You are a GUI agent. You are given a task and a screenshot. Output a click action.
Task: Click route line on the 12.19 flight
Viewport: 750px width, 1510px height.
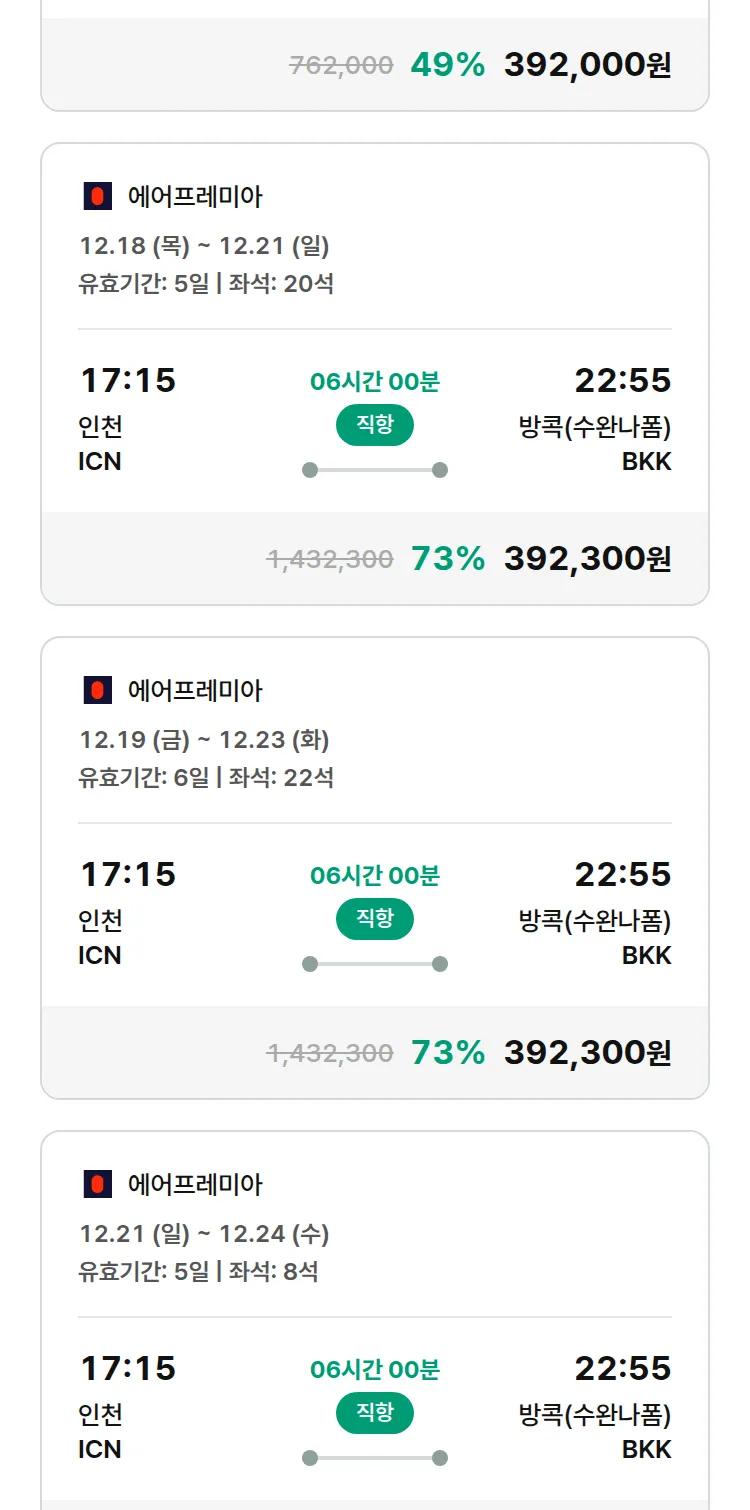[x=374, y=964]
